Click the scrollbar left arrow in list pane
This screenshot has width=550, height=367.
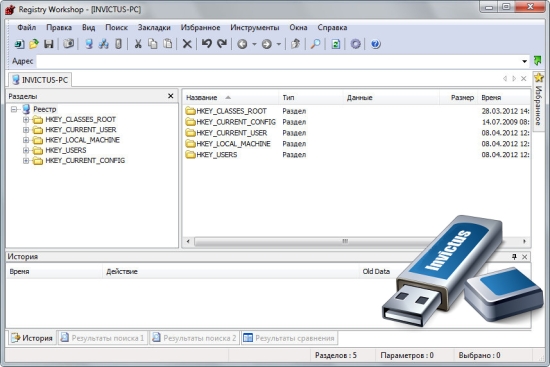pos(188,241)
